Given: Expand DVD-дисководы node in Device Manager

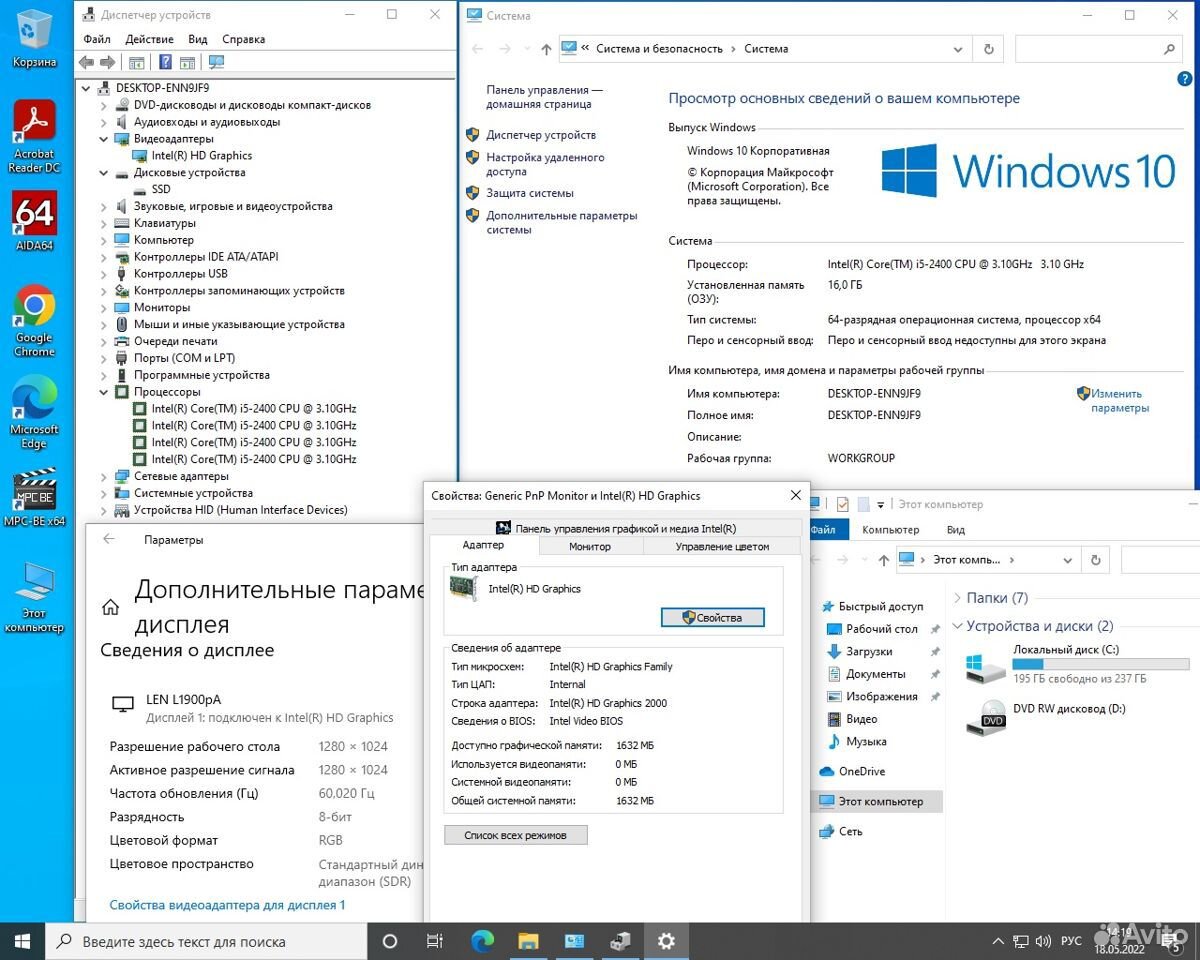Looking at the screenshot, I should [104, 105].
